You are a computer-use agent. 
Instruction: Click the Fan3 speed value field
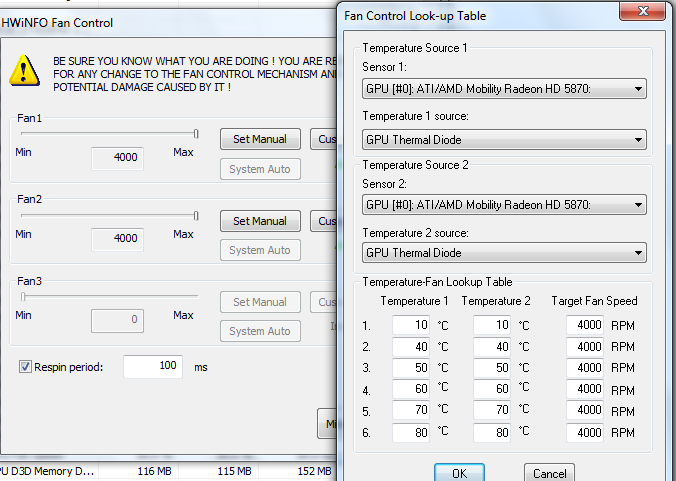tap(117, 320)
